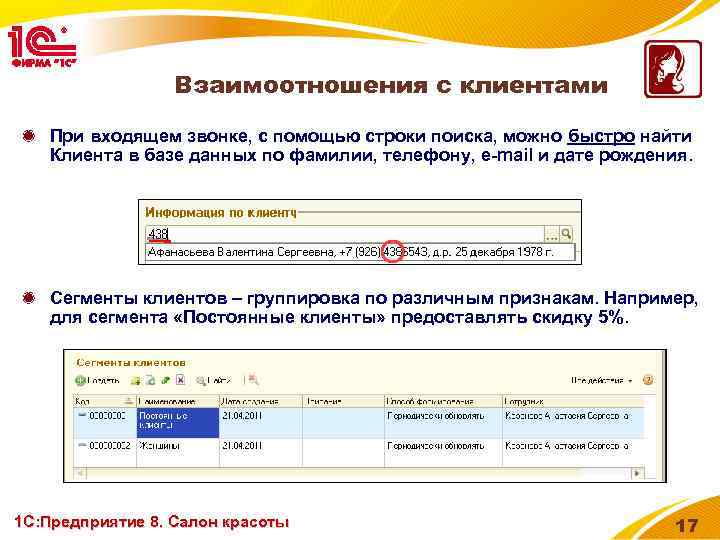The width and height of the screenshot is (720, 540).
Task: Click the ellipsis select button in search field
Action: [x=551, y=235]
